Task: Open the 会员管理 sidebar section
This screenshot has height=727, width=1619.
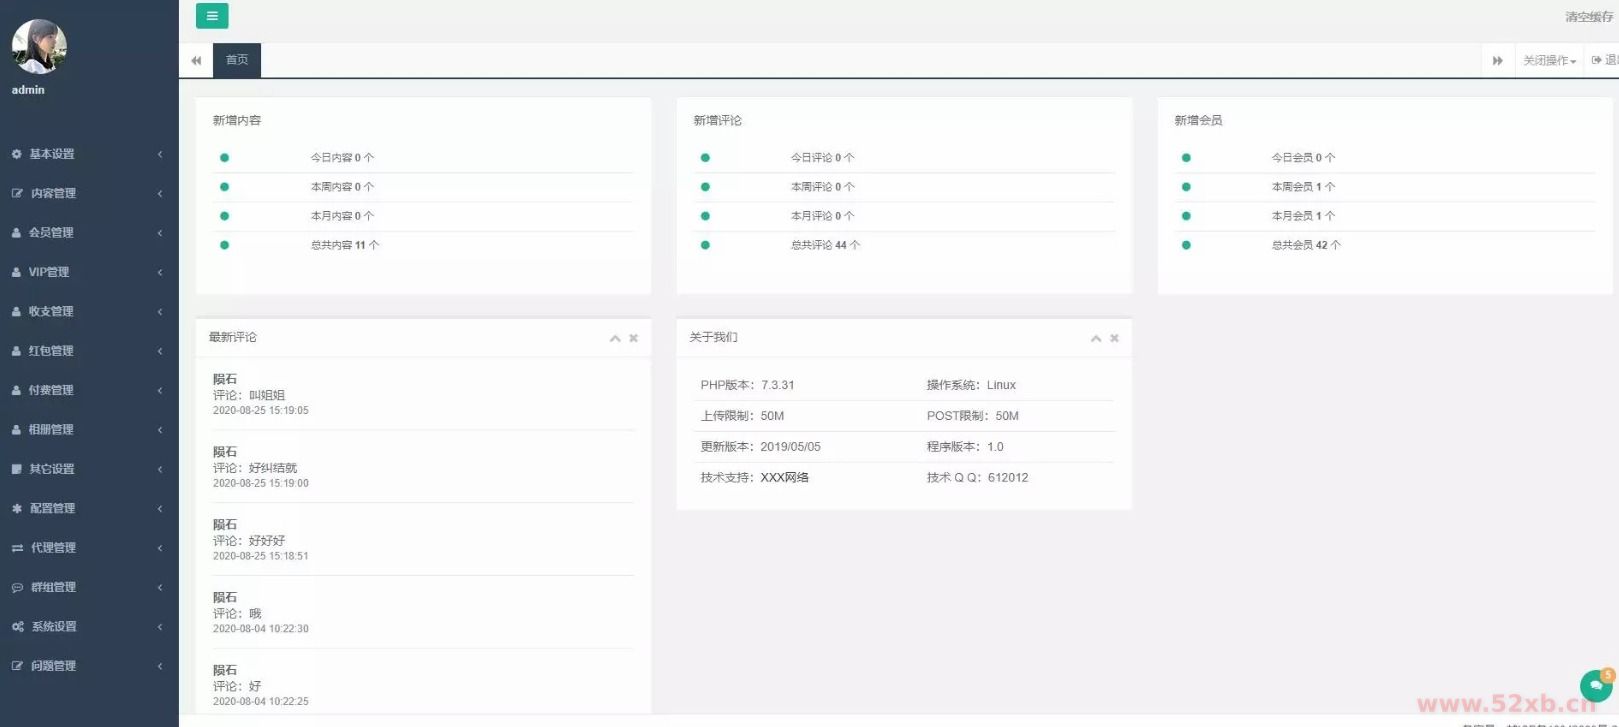Action: (x=51, y=232)
